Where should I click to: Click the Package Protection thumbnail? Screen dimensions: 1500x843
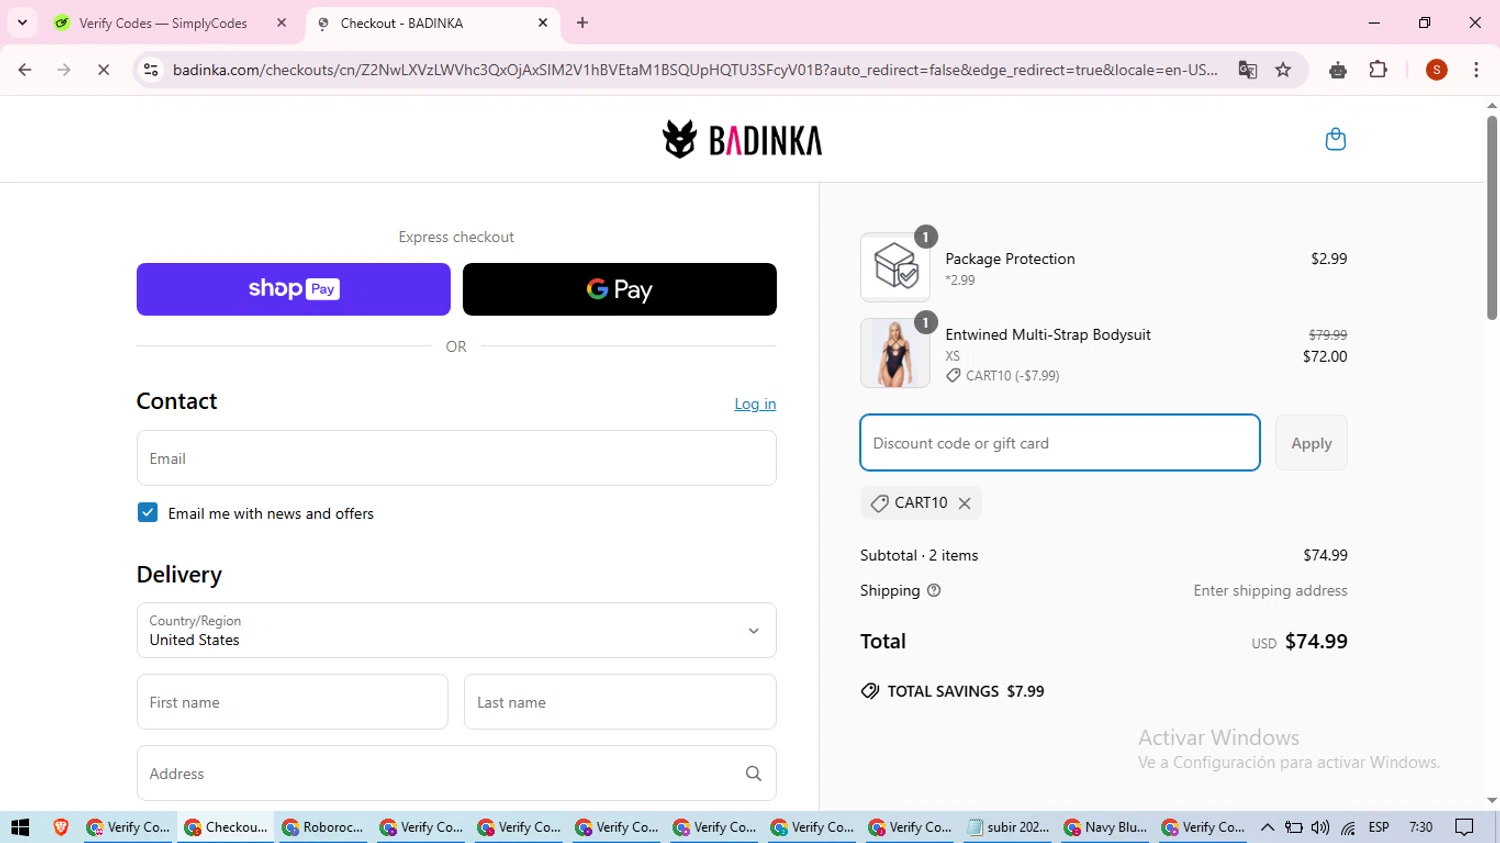(895, 267)
